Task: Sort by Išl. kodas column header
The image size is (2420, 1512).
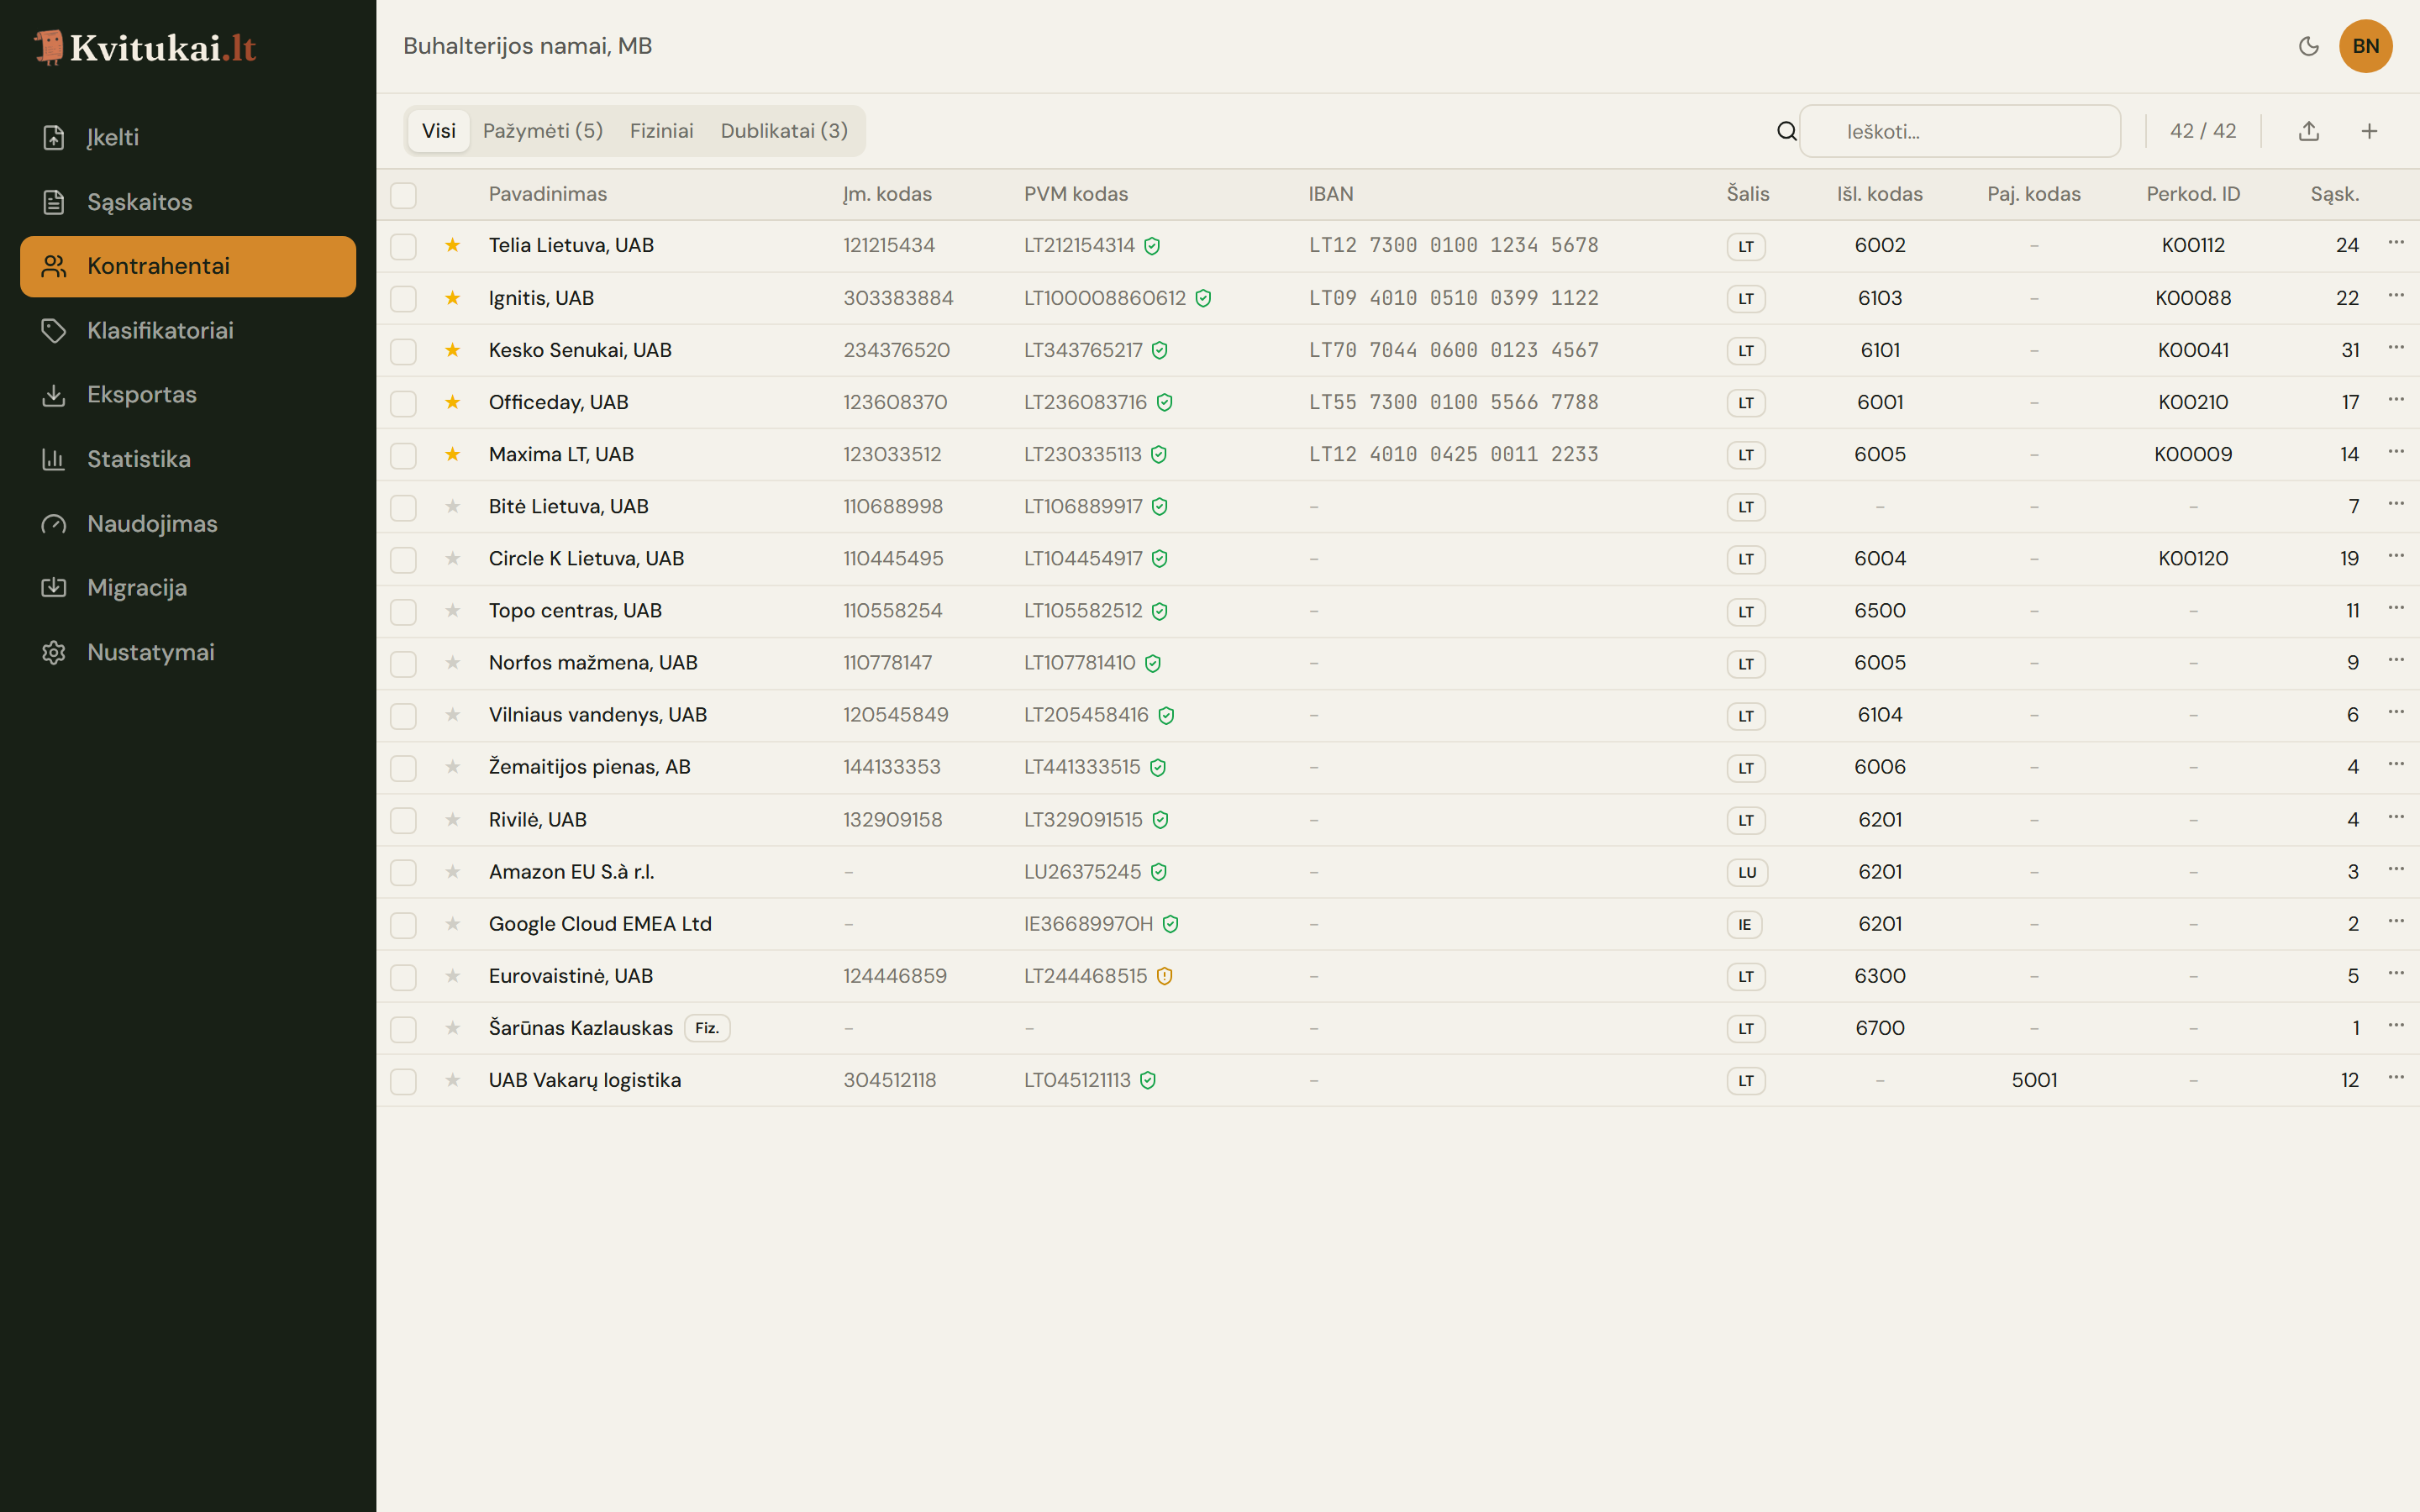Action: coord(1880,194)
